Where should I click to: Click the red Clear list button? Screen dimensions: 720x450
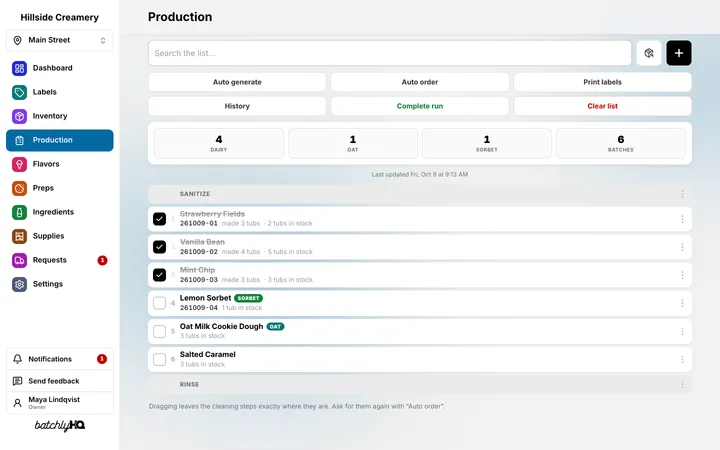602,106
